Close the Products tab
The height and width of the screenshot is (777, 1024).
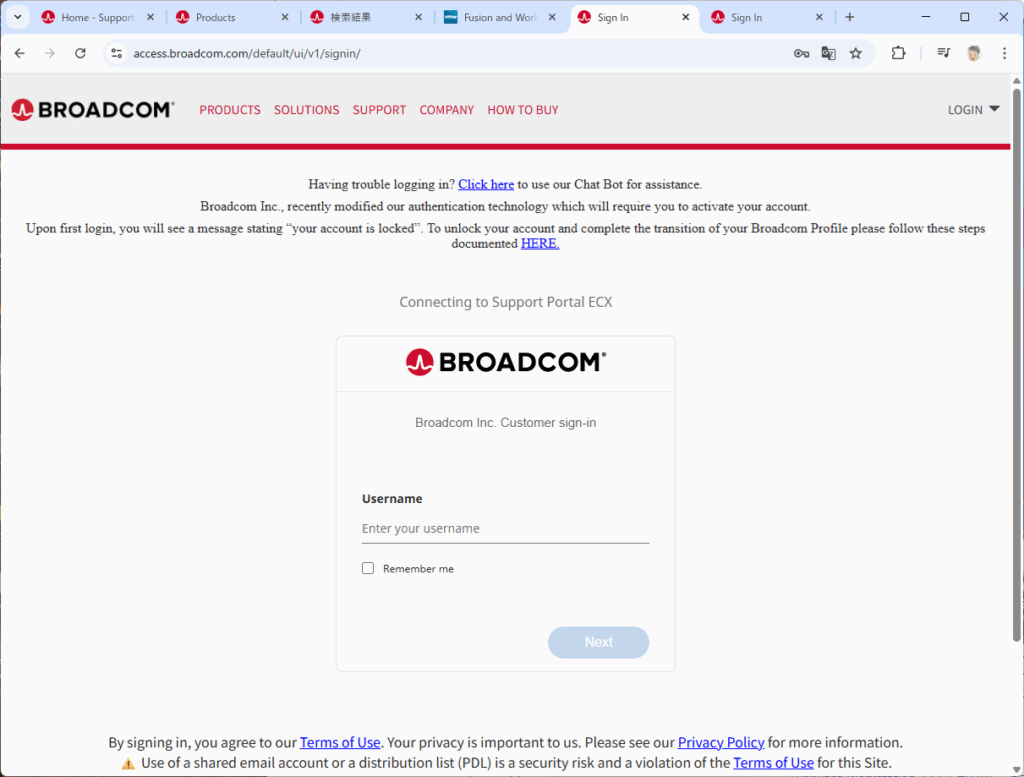coord(285,18)
